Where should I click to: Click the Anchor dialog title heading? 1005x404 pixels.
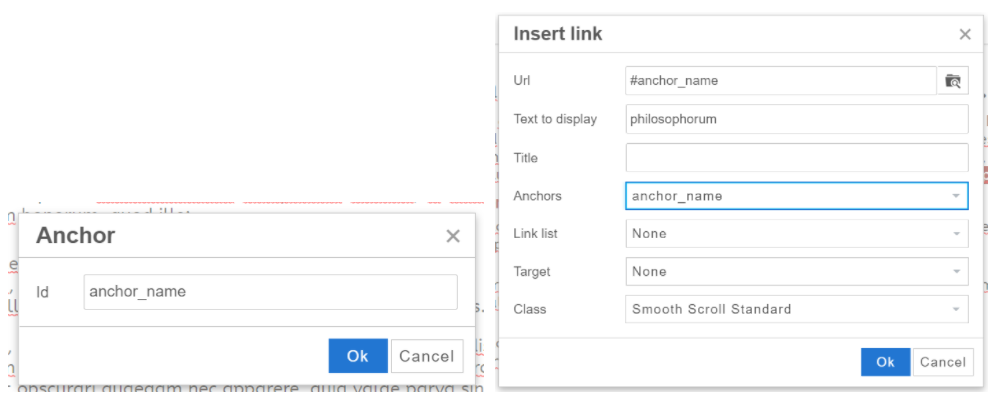pyautogui.click(x=76, y=236)
